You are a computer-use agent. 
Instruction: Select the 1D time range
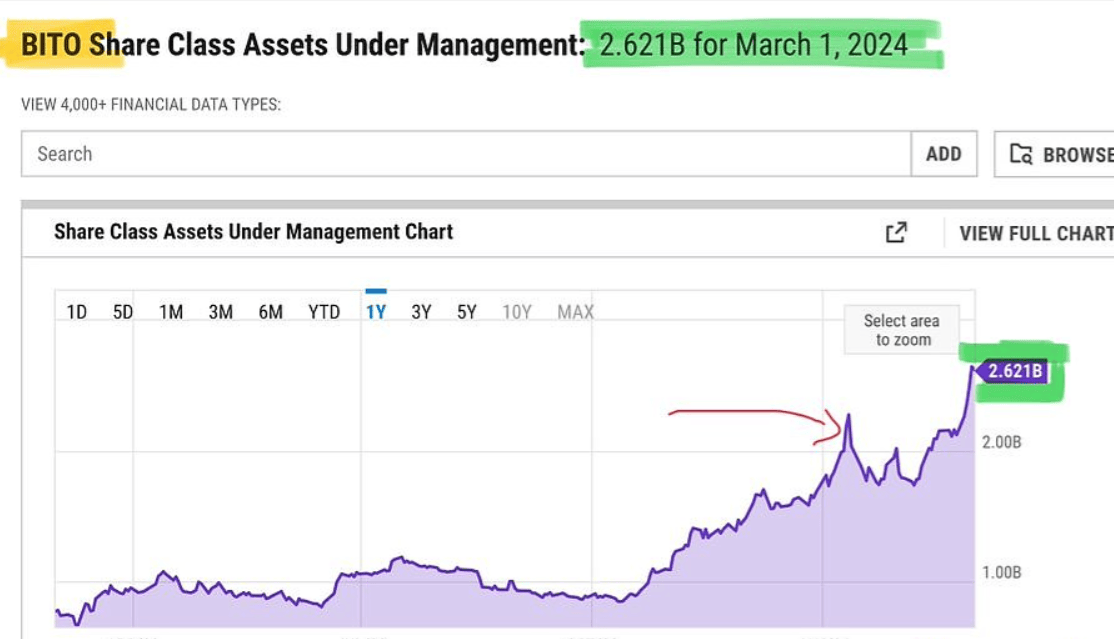pyautogui.click(x=76, y=312)
